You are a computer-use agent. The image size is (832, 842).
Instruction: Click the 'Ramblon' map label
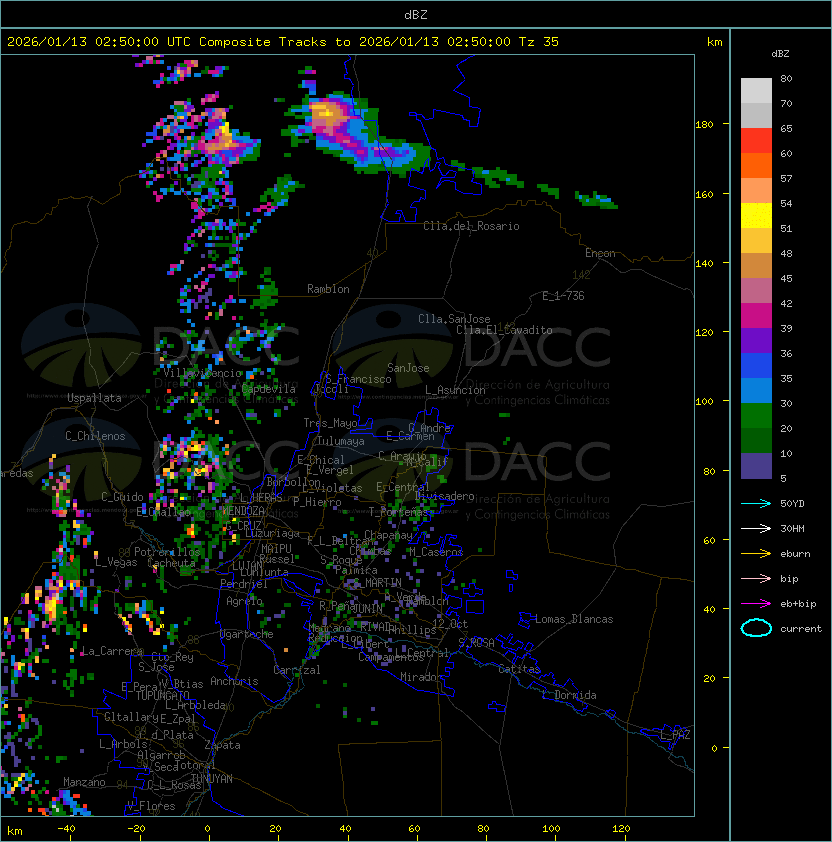click(328, 289)
